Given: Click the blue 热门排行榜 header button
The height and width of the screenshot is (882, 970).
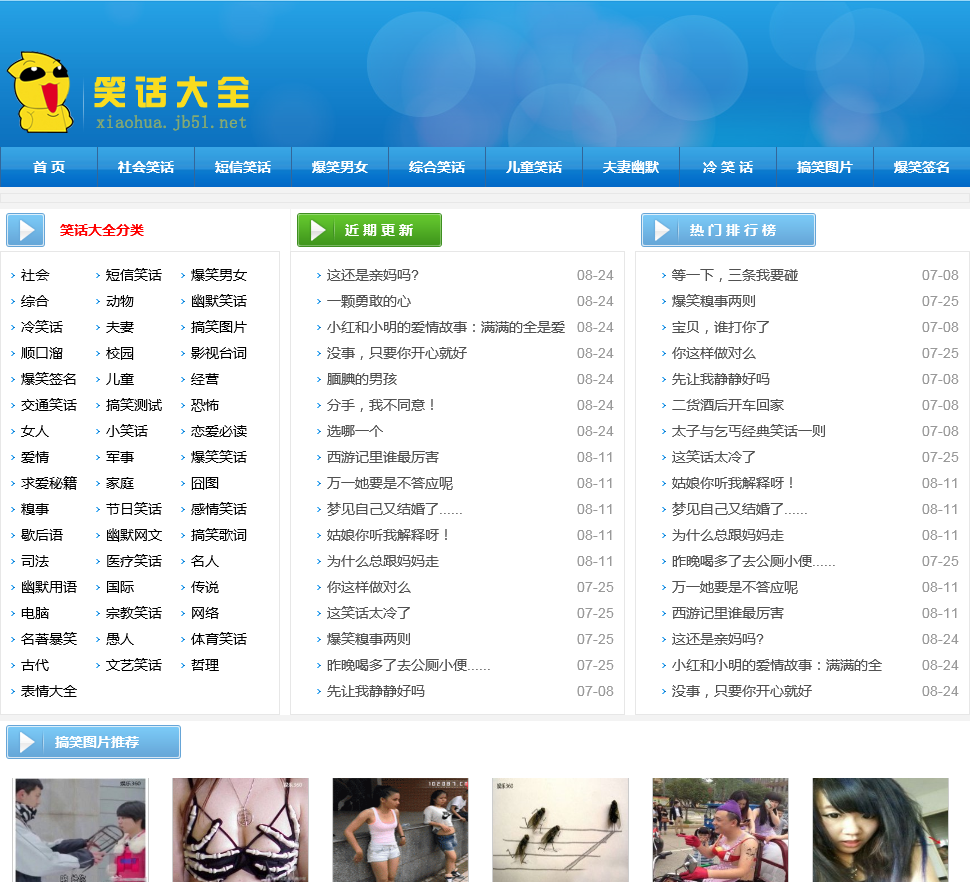Looking at the screenshot, I should 728,230.
